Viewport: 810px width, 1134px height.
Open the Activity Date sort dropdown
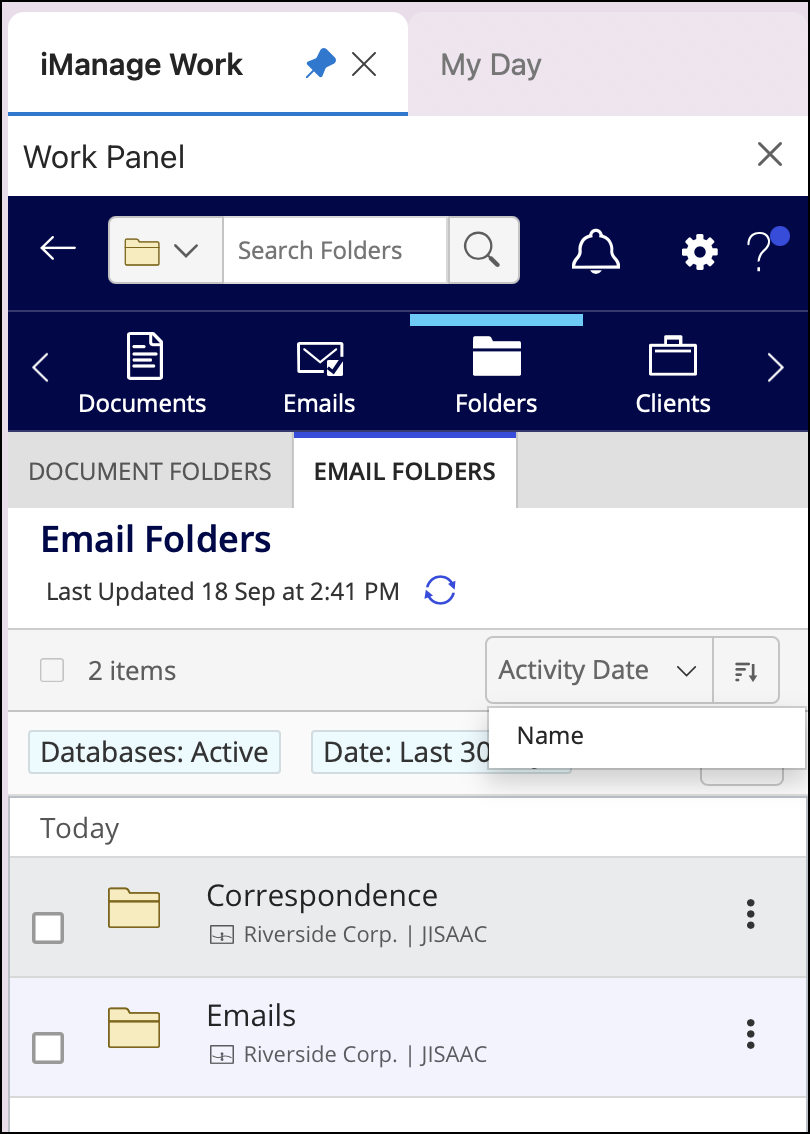point(598,670)
